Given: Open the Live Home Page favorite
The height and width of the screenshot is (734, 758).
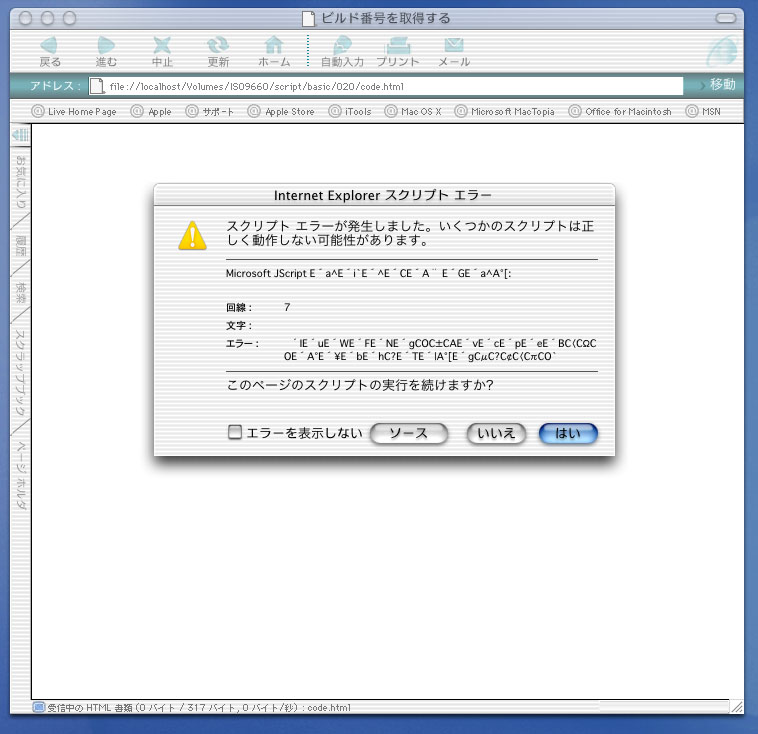Looking at the screenshot, I should click(74, 112).
